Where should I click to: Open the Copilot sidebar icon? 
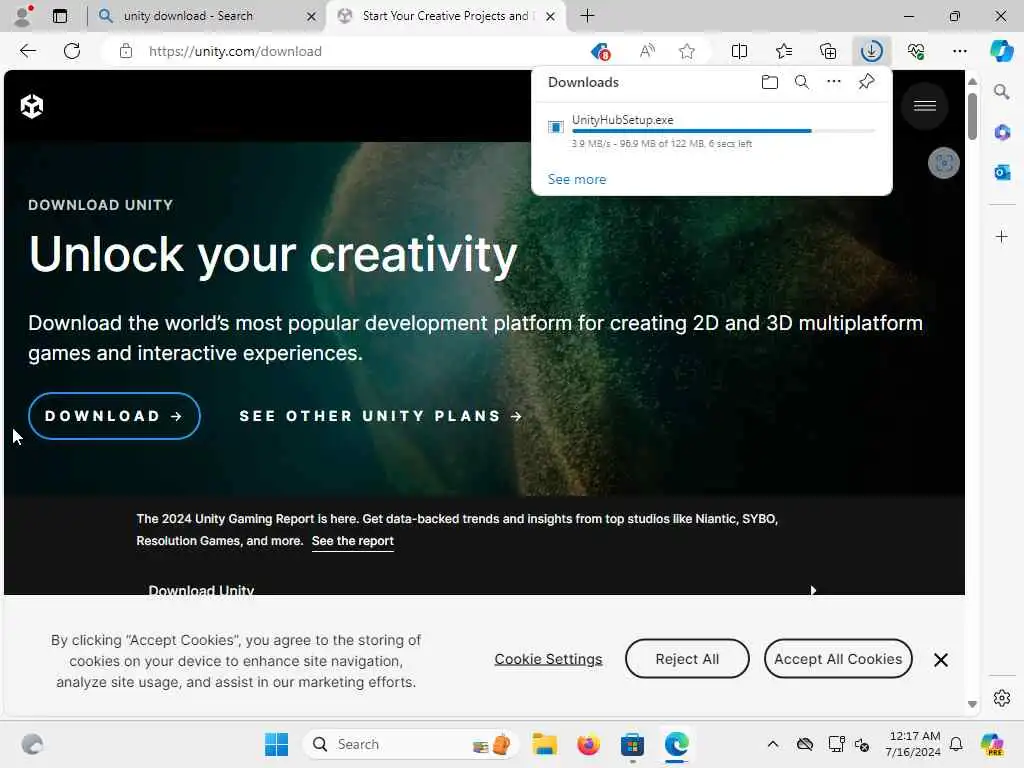[1001, 51]
